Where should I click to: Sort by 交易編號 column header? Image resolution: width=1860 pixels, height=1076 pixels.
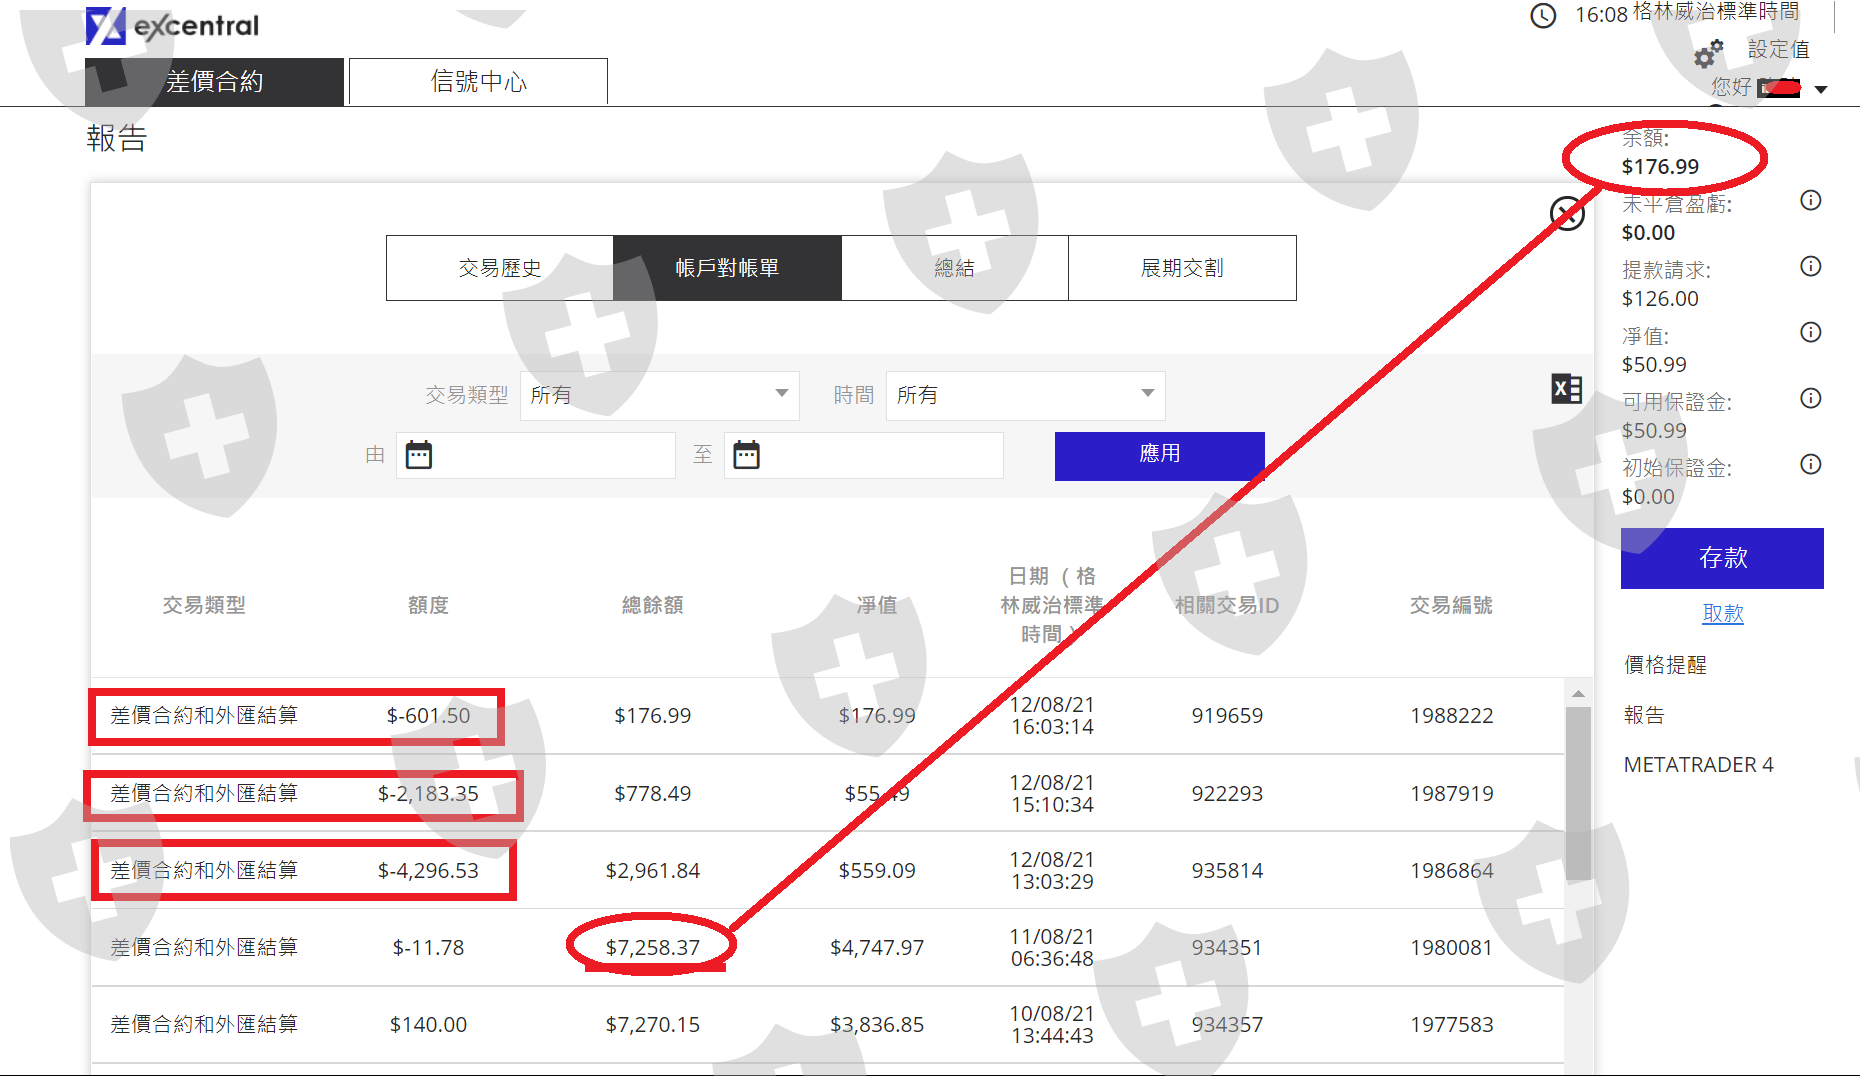(x=1451, y=605)
